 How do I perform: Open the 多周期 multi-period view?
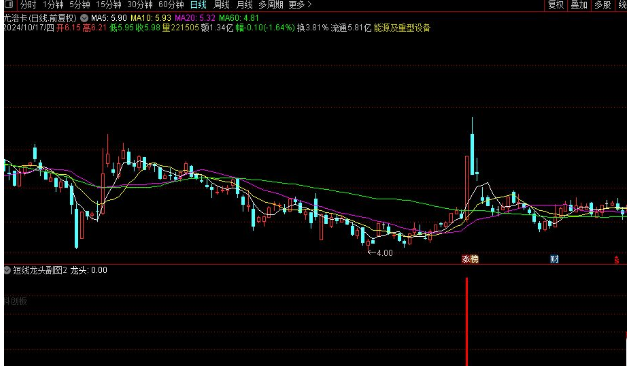(271, 5)
